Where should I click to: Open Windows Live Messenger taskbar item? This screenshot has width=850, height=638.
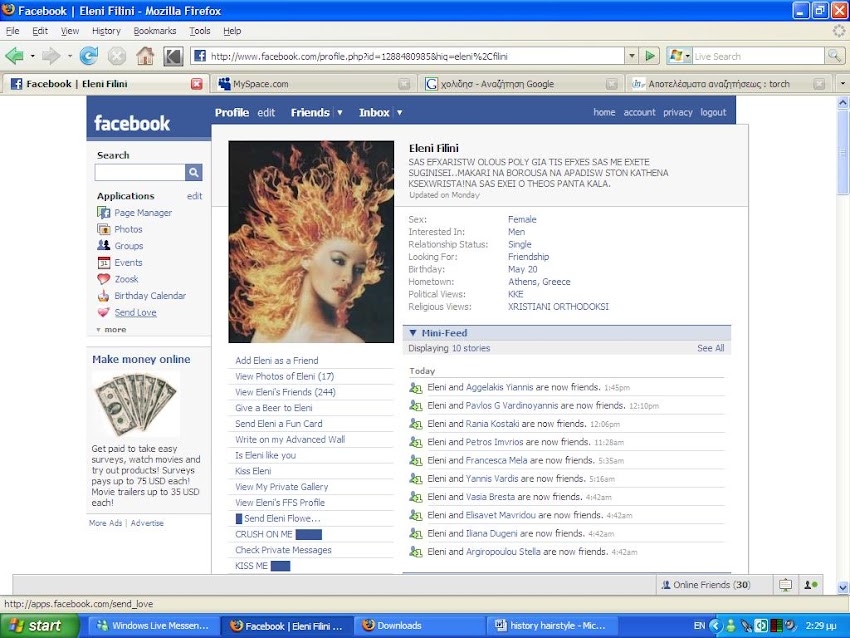[153, 626]
